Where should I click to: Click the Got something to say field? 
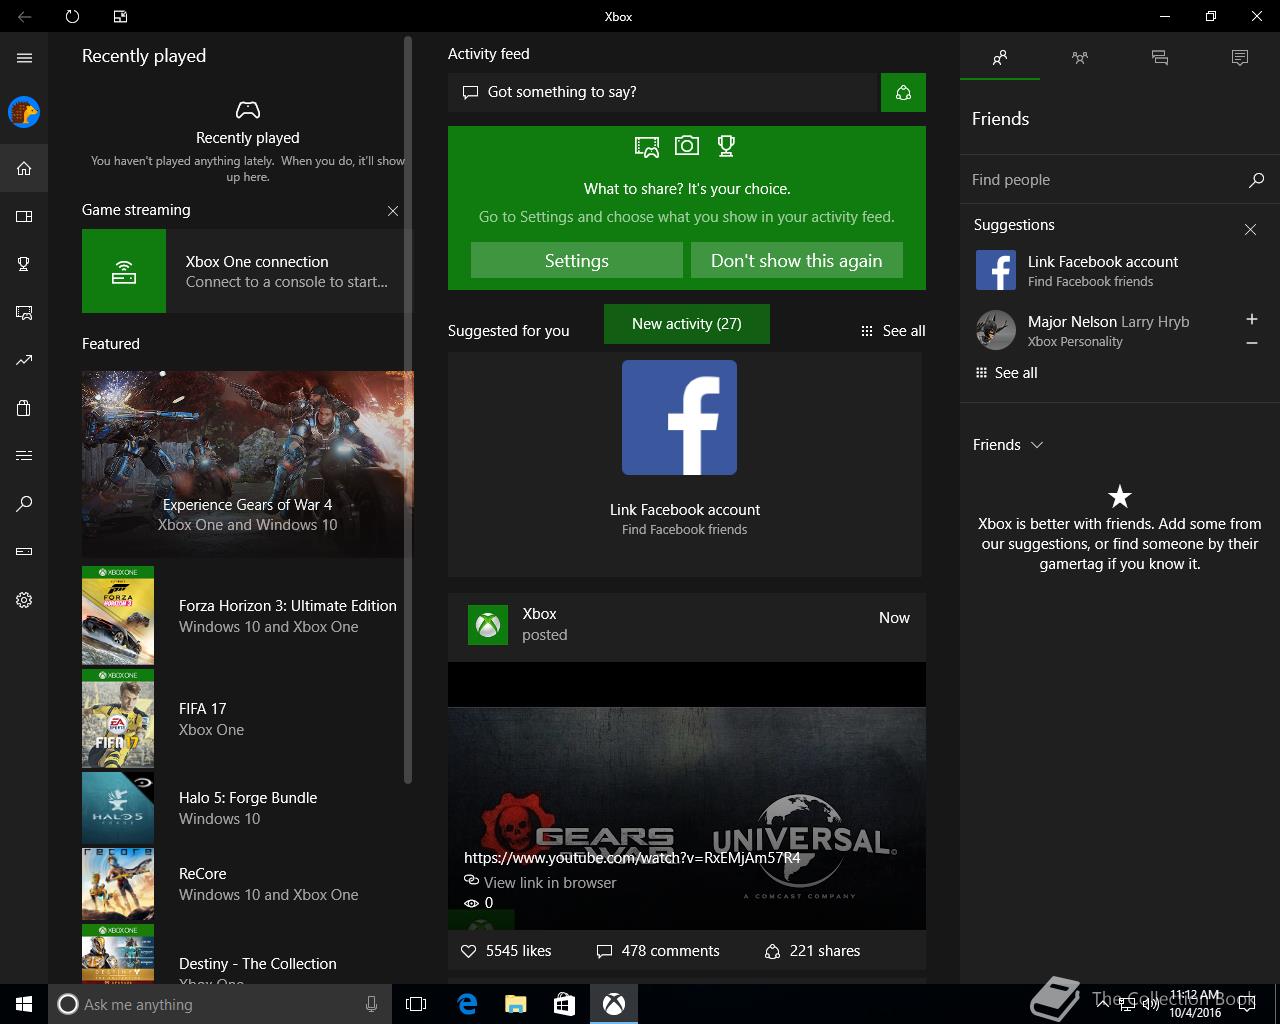coord(662,92)
